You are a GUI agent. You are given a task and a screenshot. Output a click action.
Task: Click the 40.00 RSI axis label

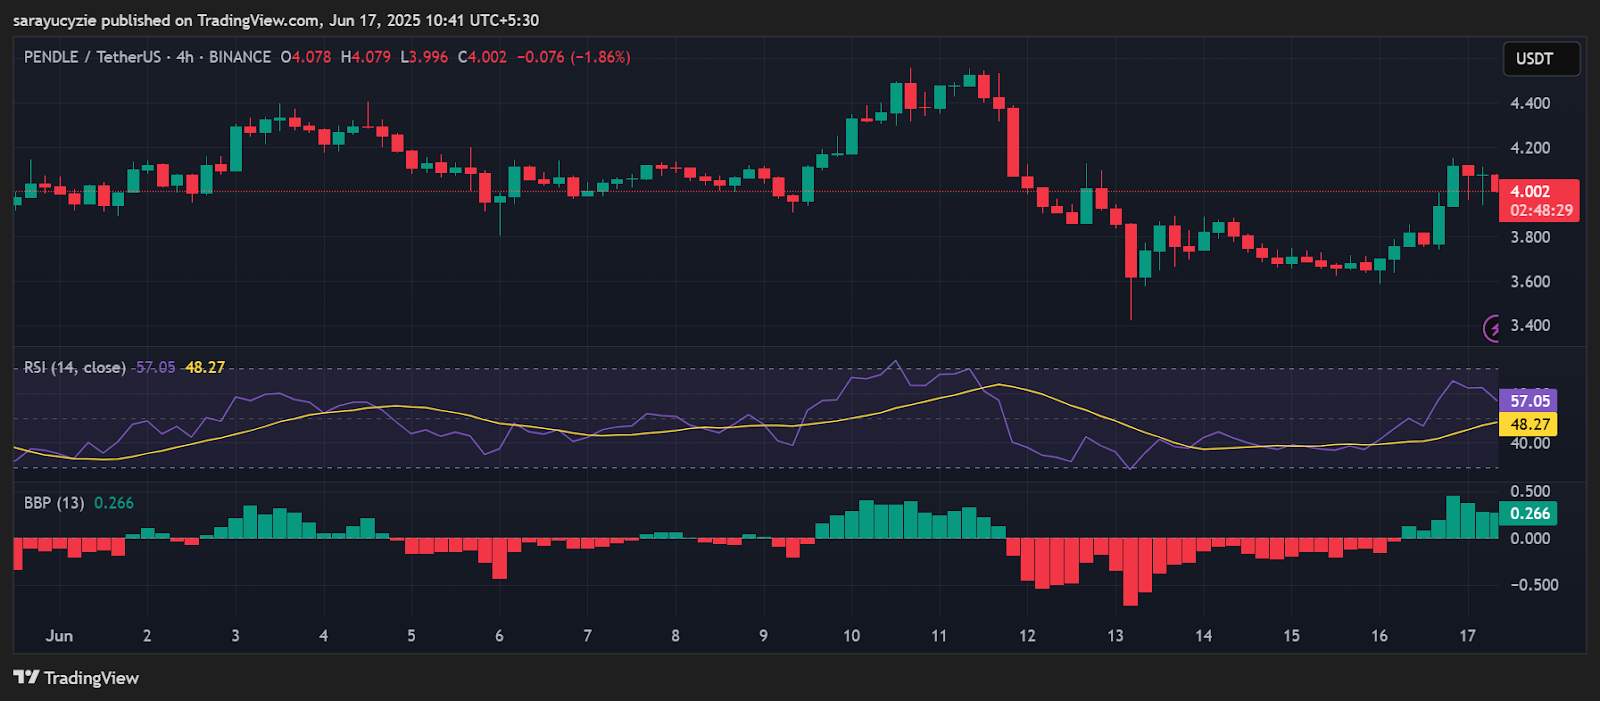pos(1530,444)
